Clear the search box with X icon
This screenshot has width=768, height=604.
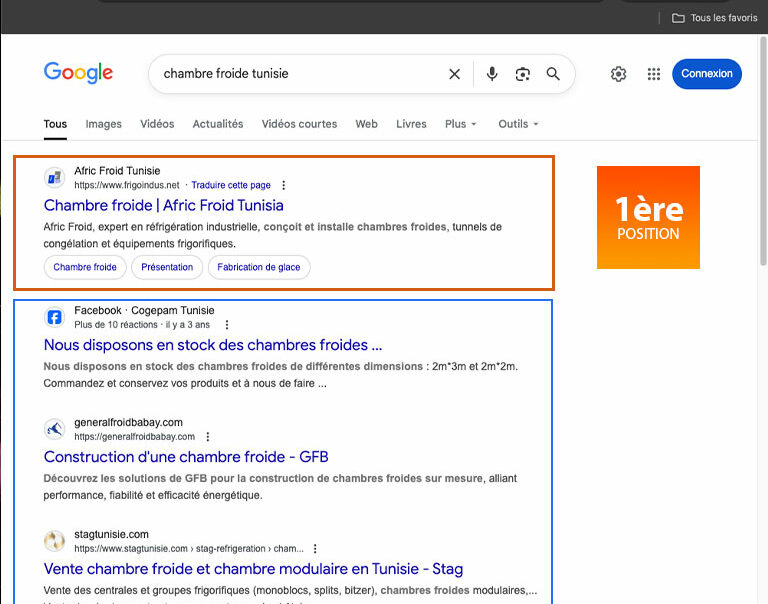[x=454, y=74]
